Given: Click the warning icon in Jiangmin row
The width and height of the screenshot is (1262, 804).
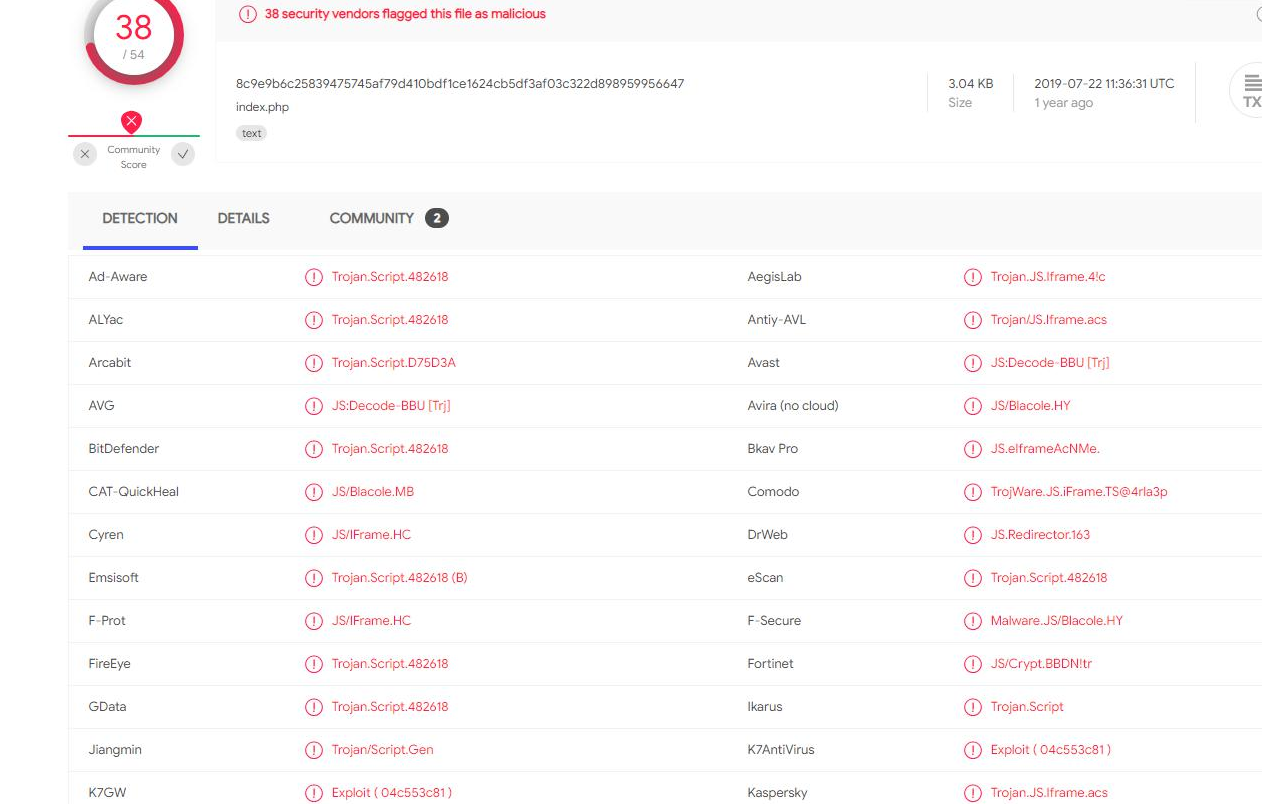Looking at the screenshot, I should (x=314, y=750).
